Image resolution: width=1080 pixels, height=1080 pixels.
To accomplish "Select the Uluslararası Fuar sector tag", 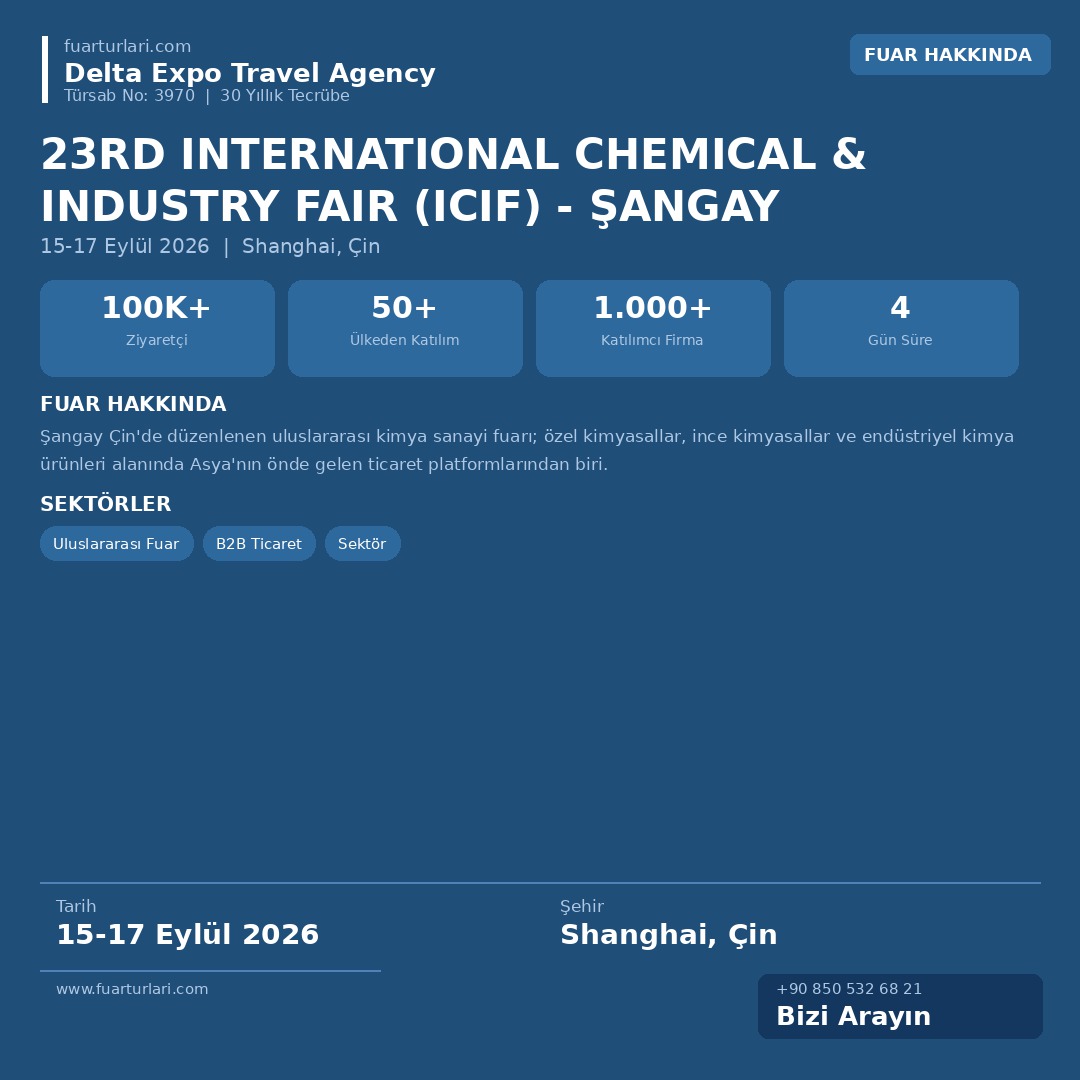I will 116,543.
